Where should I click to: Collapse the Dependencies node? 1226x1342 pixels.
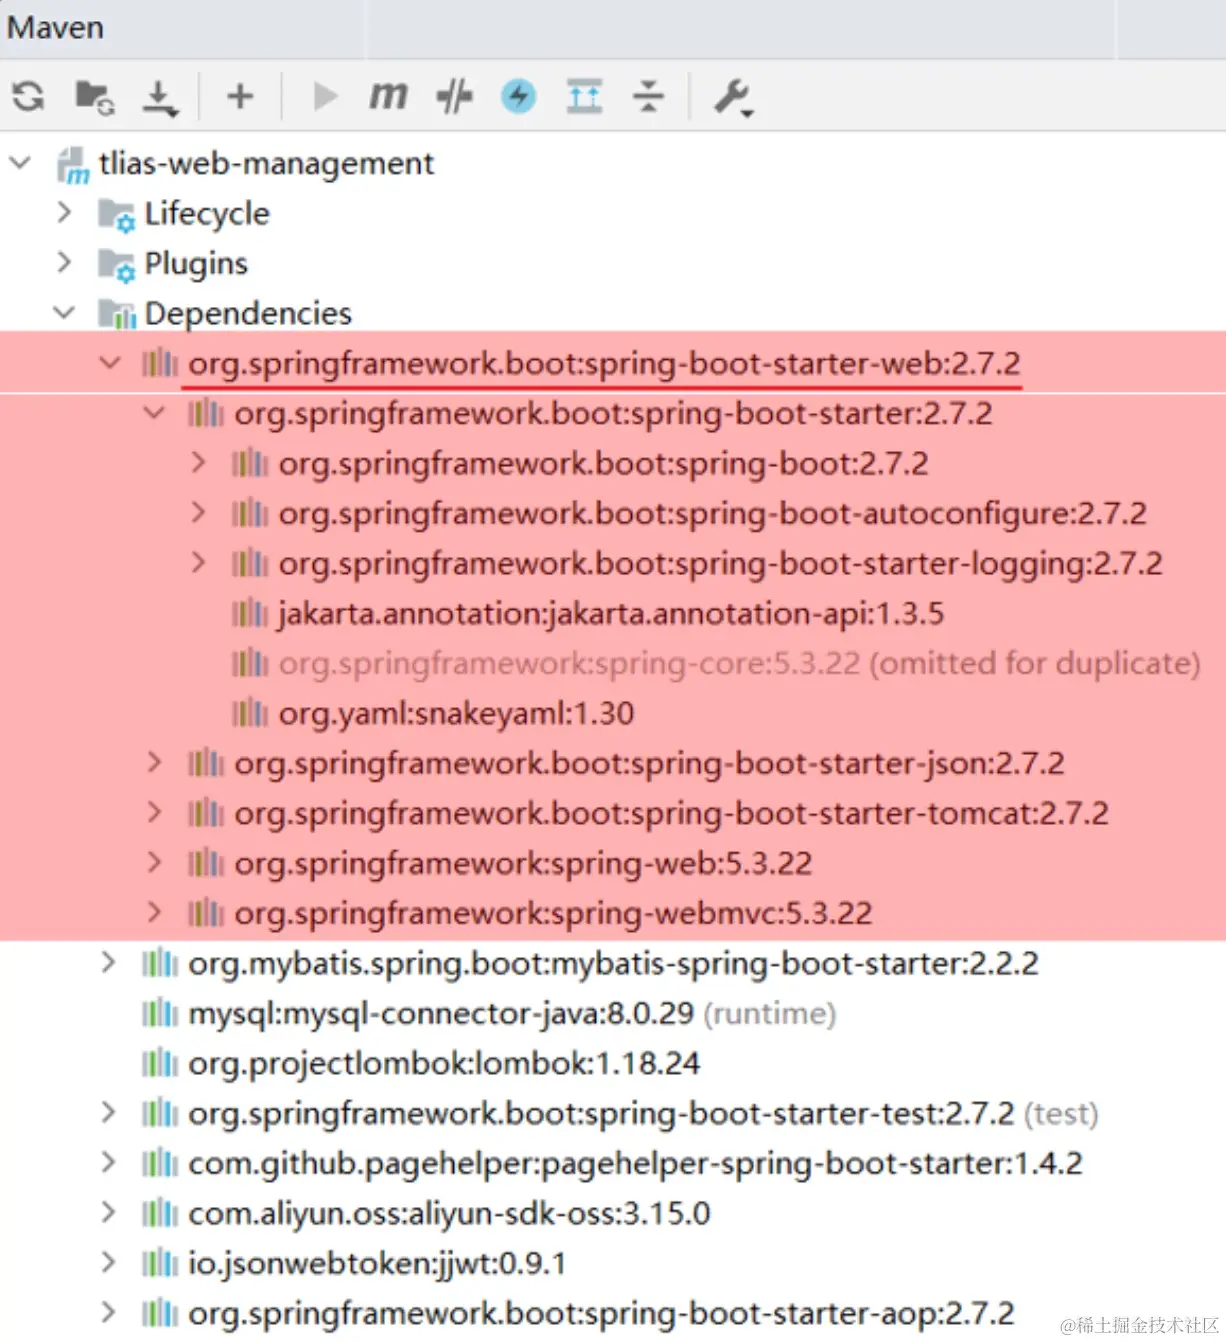[x=64, y=313]
